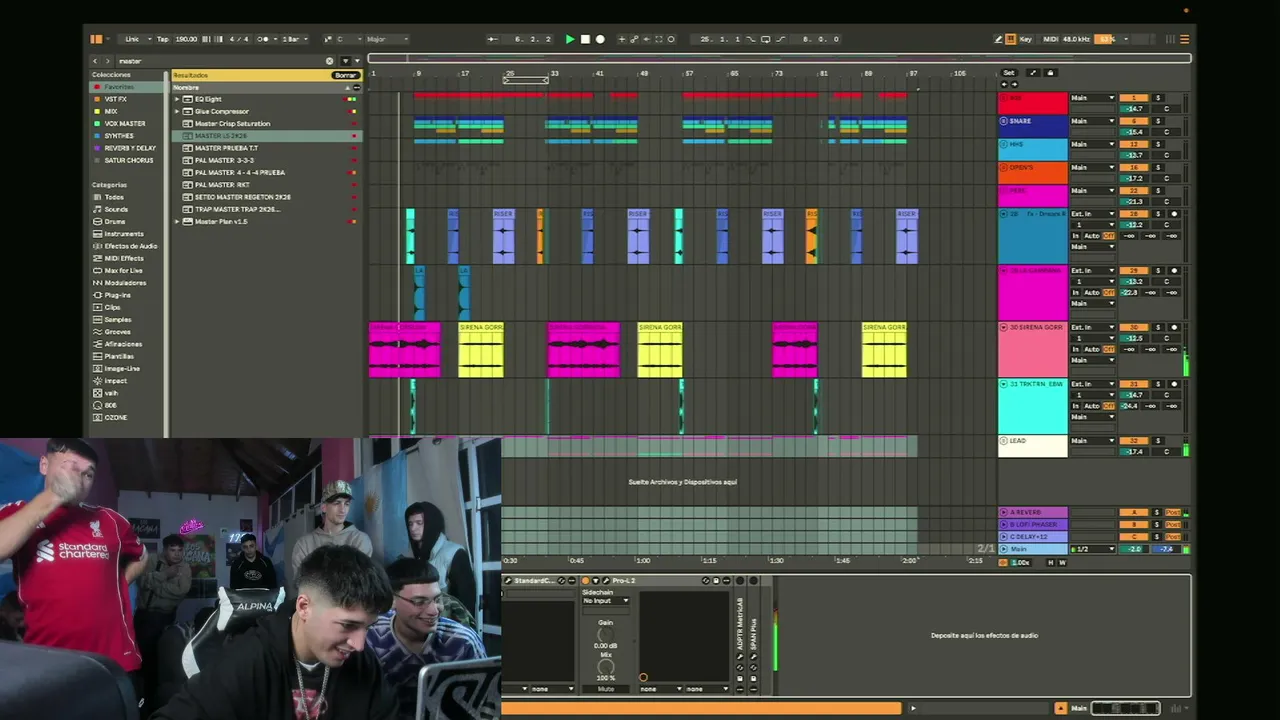The width and height of the screenshot is (1280, 720).
Task: Solo the SNARE track
Action: (1158, 121)
